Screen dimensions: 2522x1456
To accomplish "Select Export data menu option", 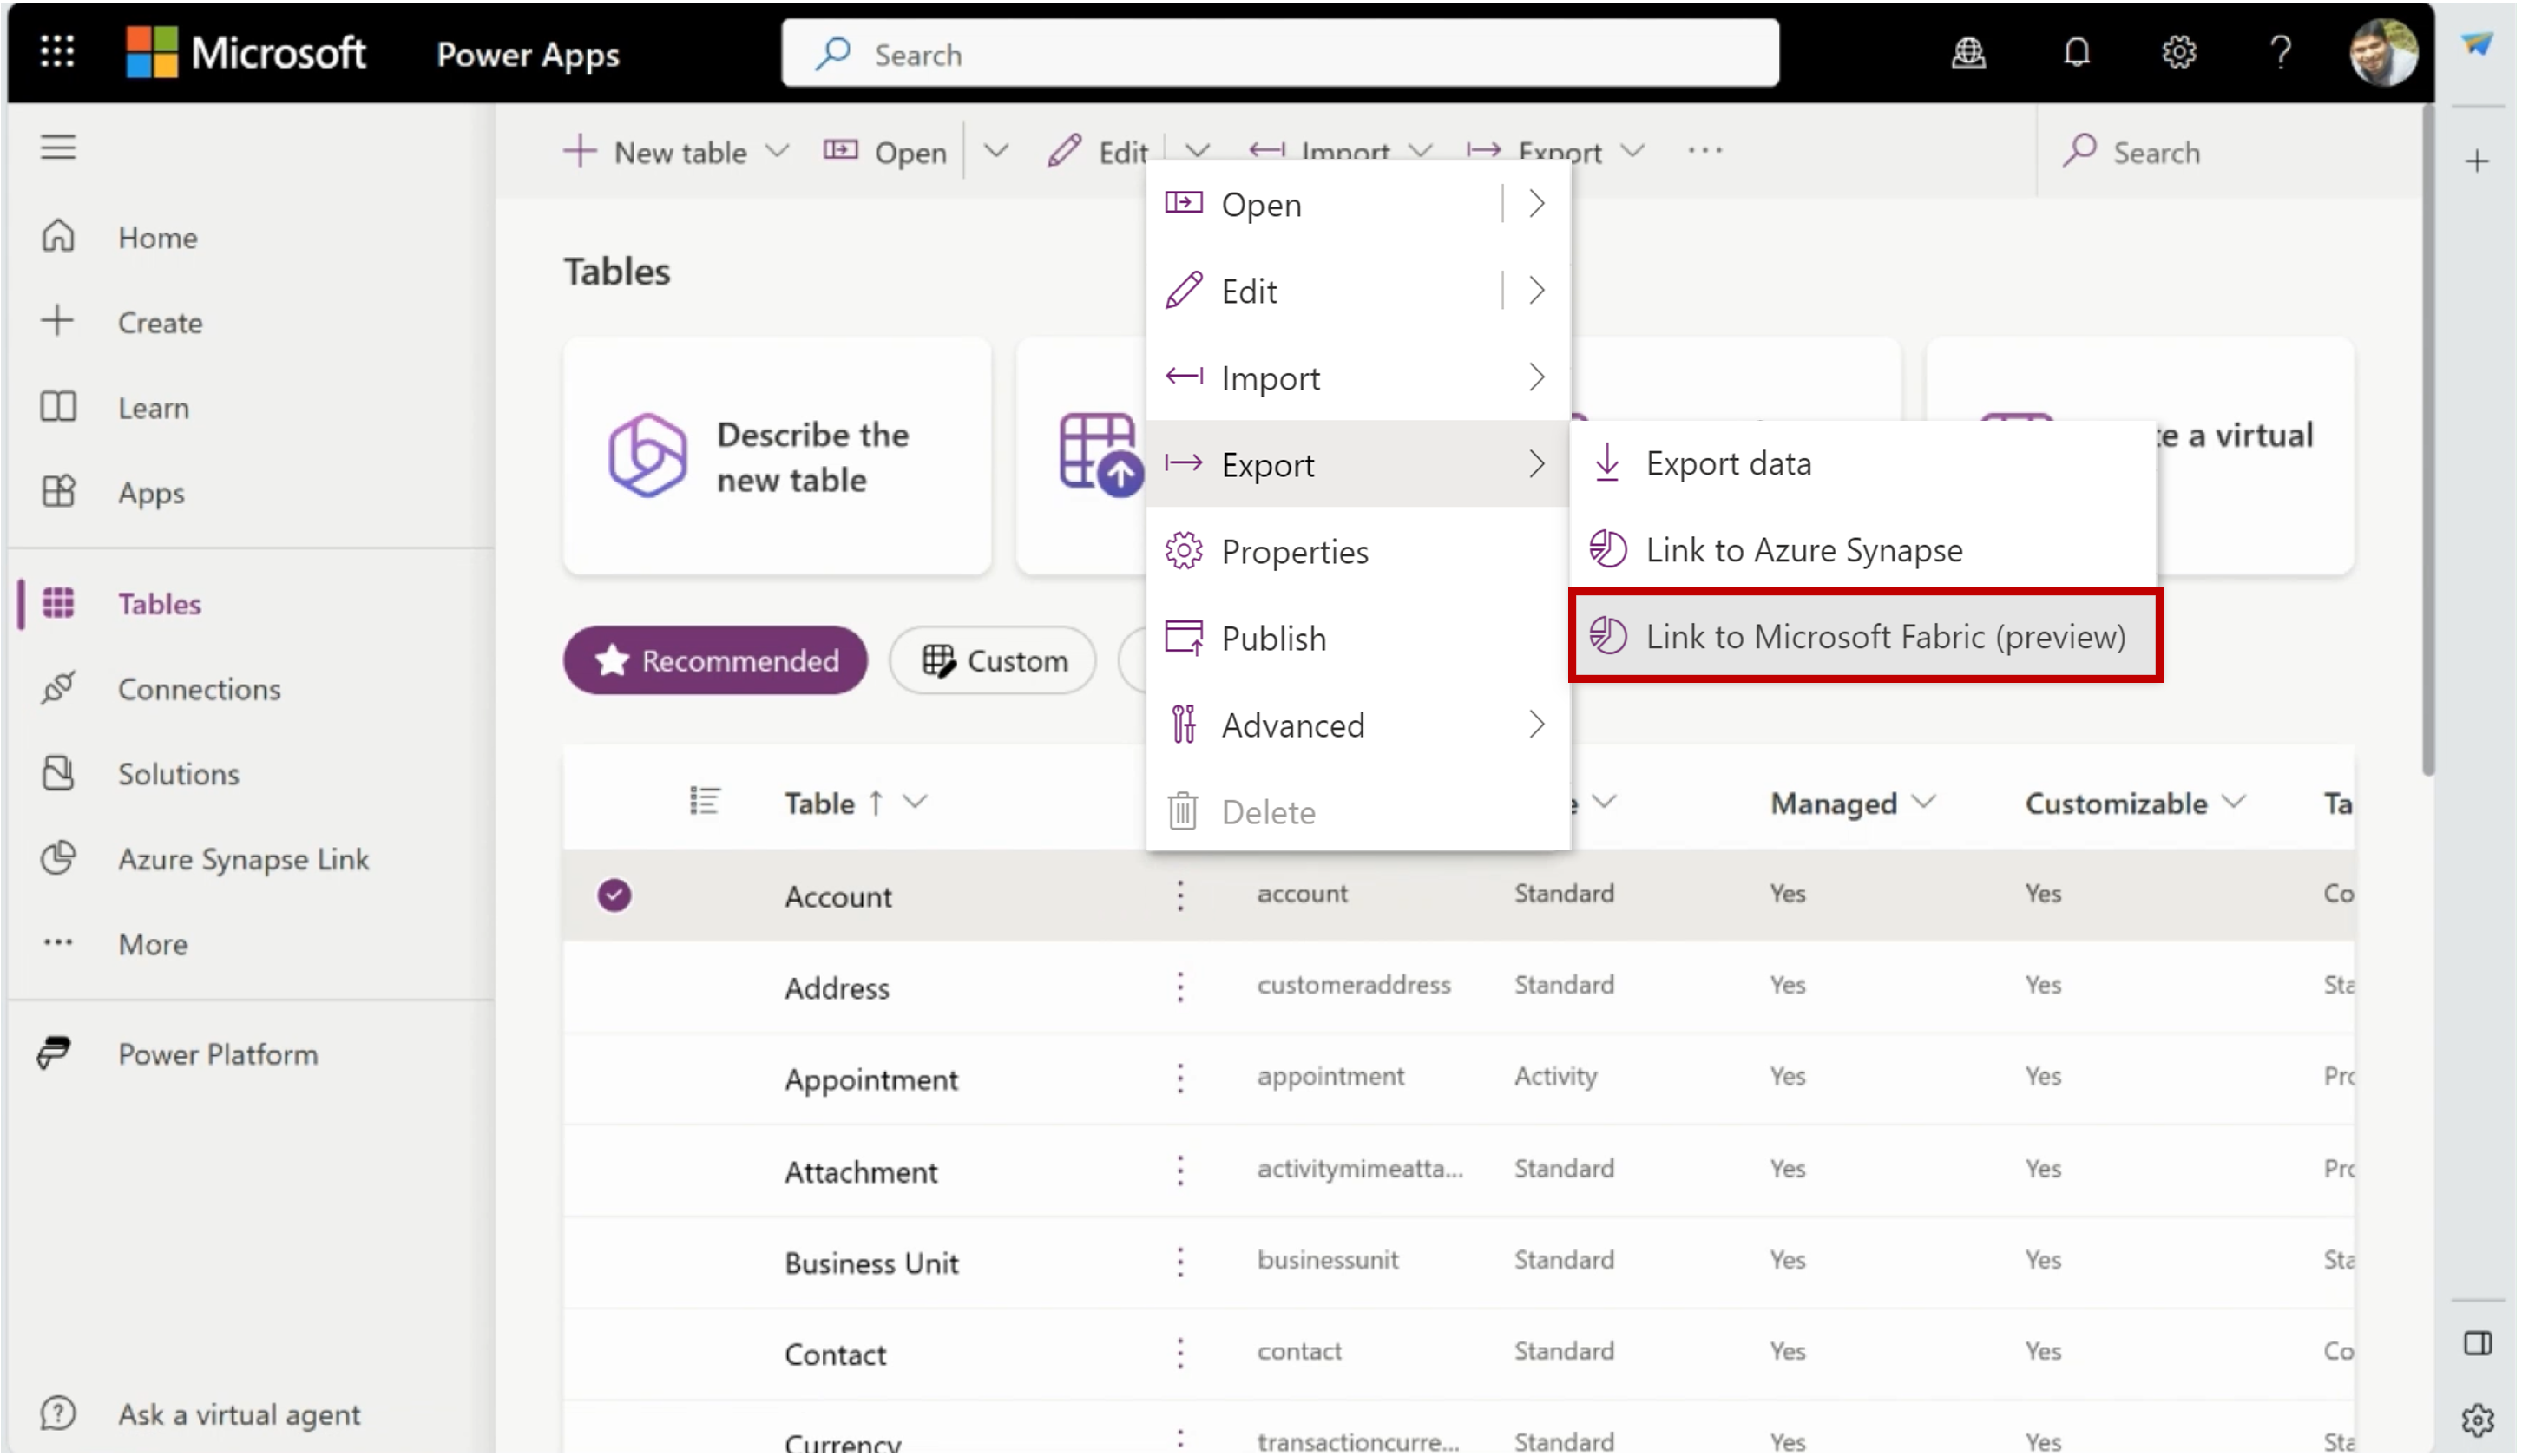I will 1730,462.
